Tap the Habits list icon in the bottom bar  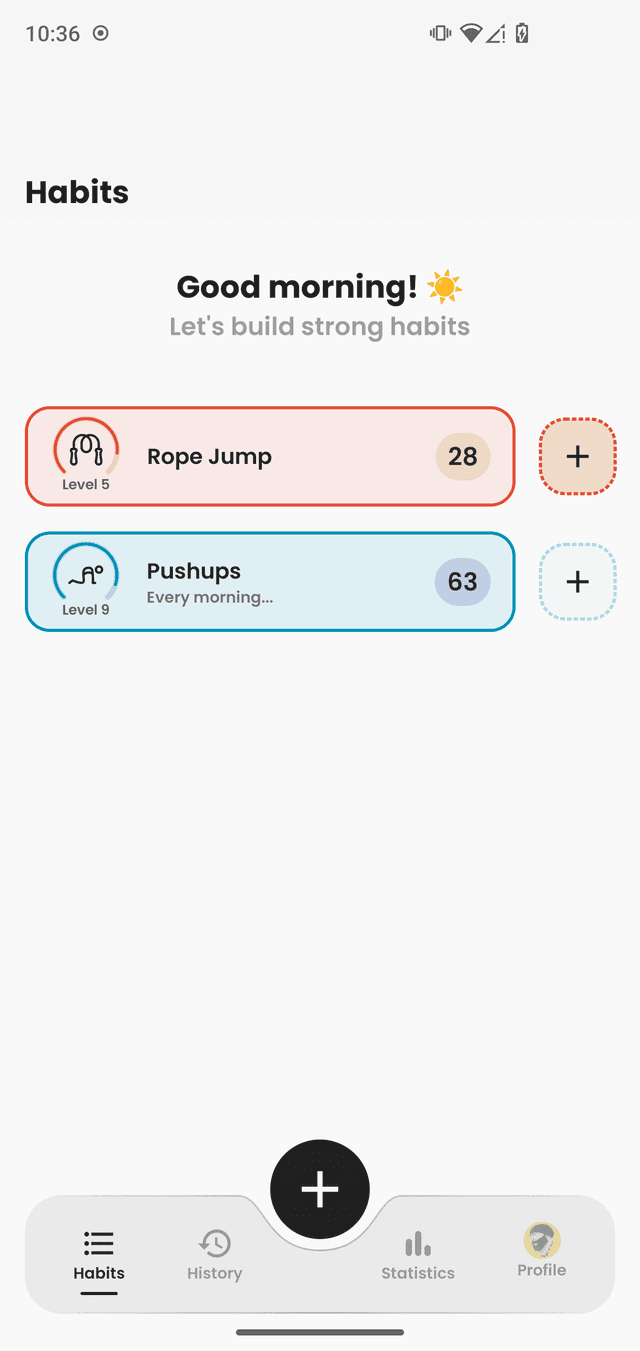(99, 1243)
